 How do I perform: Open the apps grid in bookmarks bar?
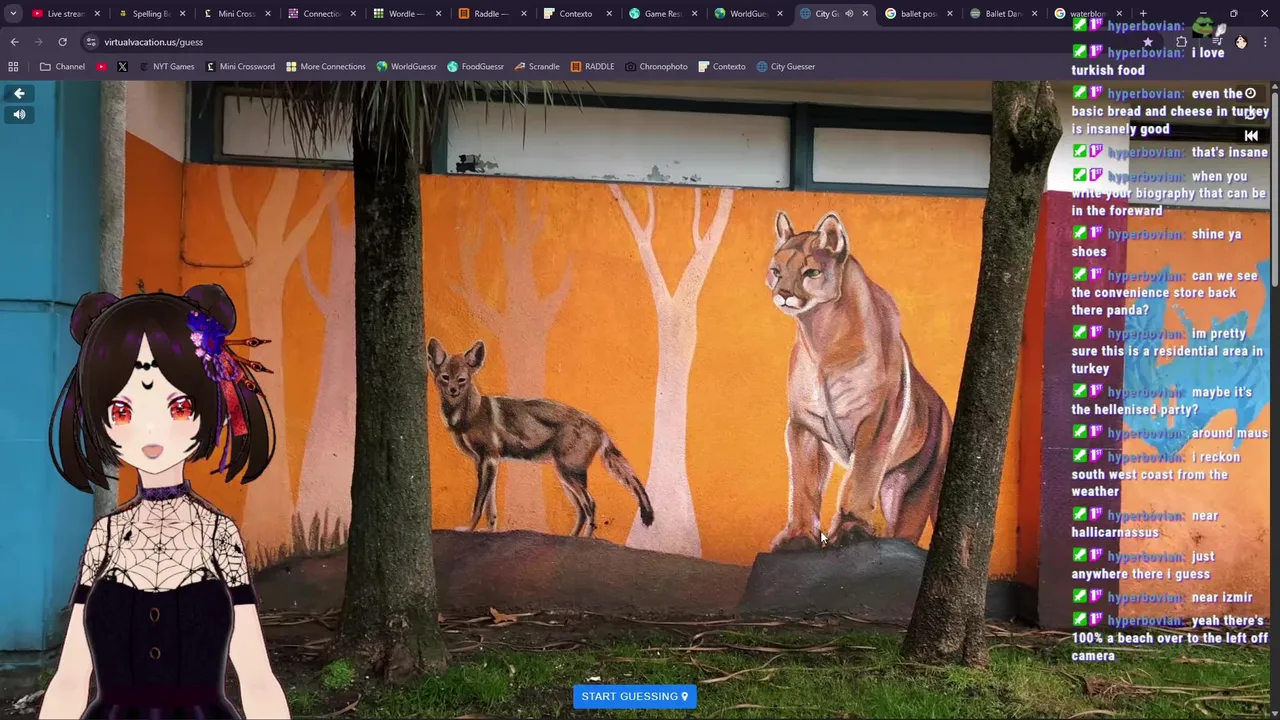coord(13,67)
